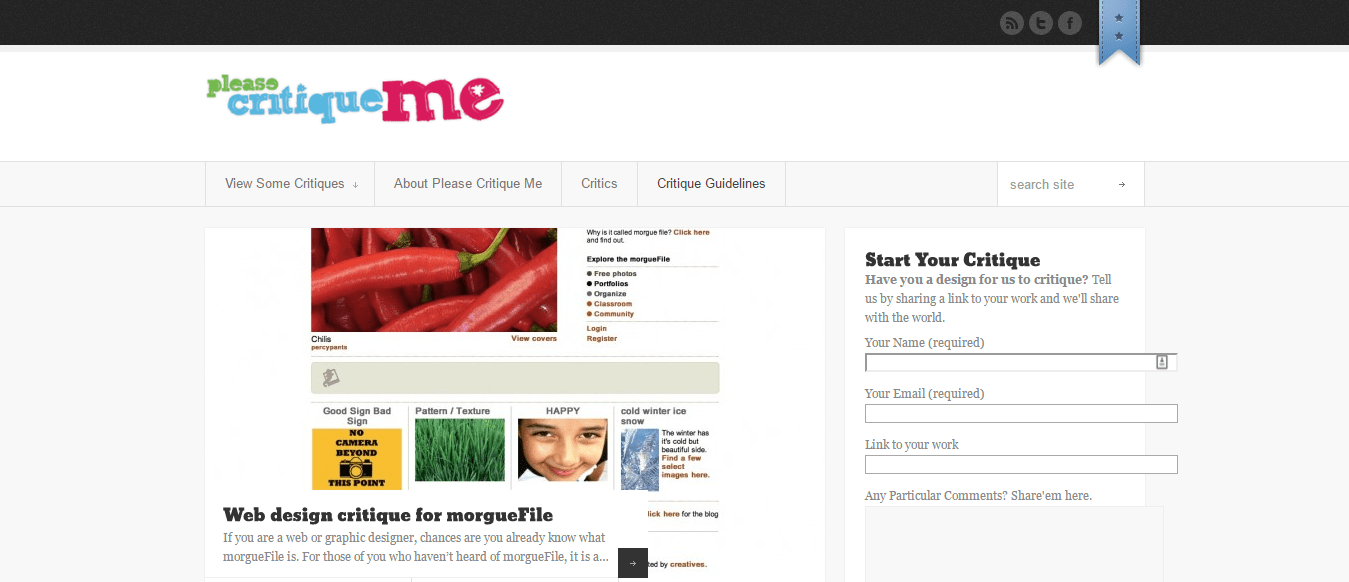
Task: Subscribe via the RSS feed icon
Action: click(1011, 22)
